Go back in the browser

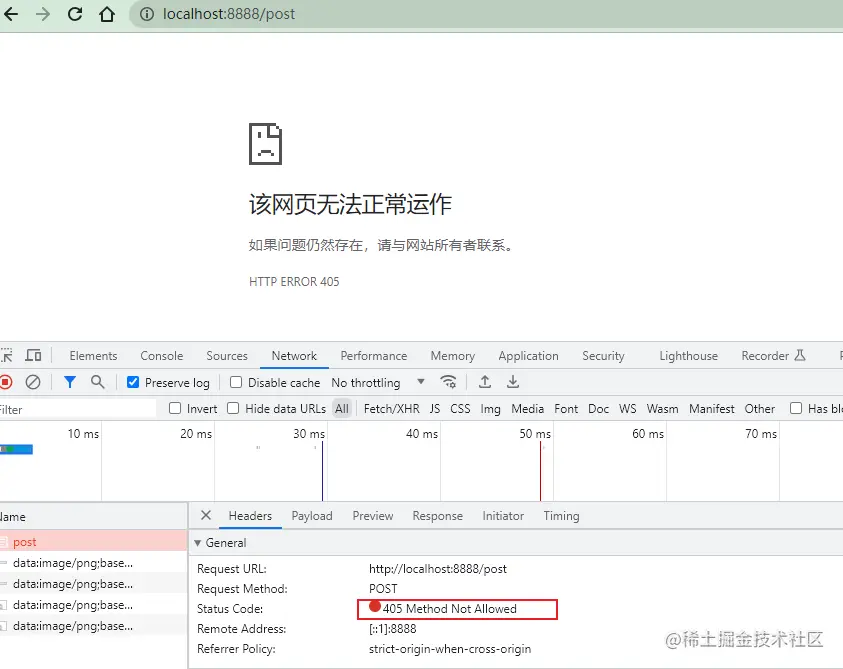11,14
